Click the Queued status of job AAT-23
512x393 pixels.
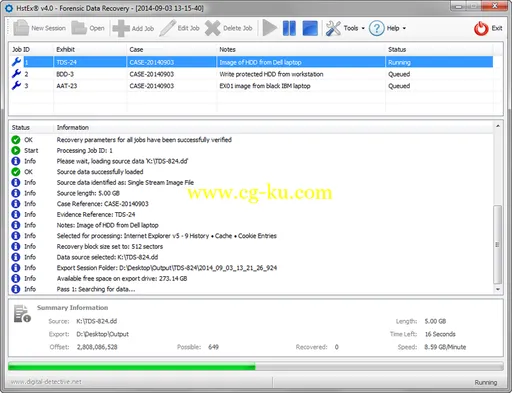[x=399, y=86]
